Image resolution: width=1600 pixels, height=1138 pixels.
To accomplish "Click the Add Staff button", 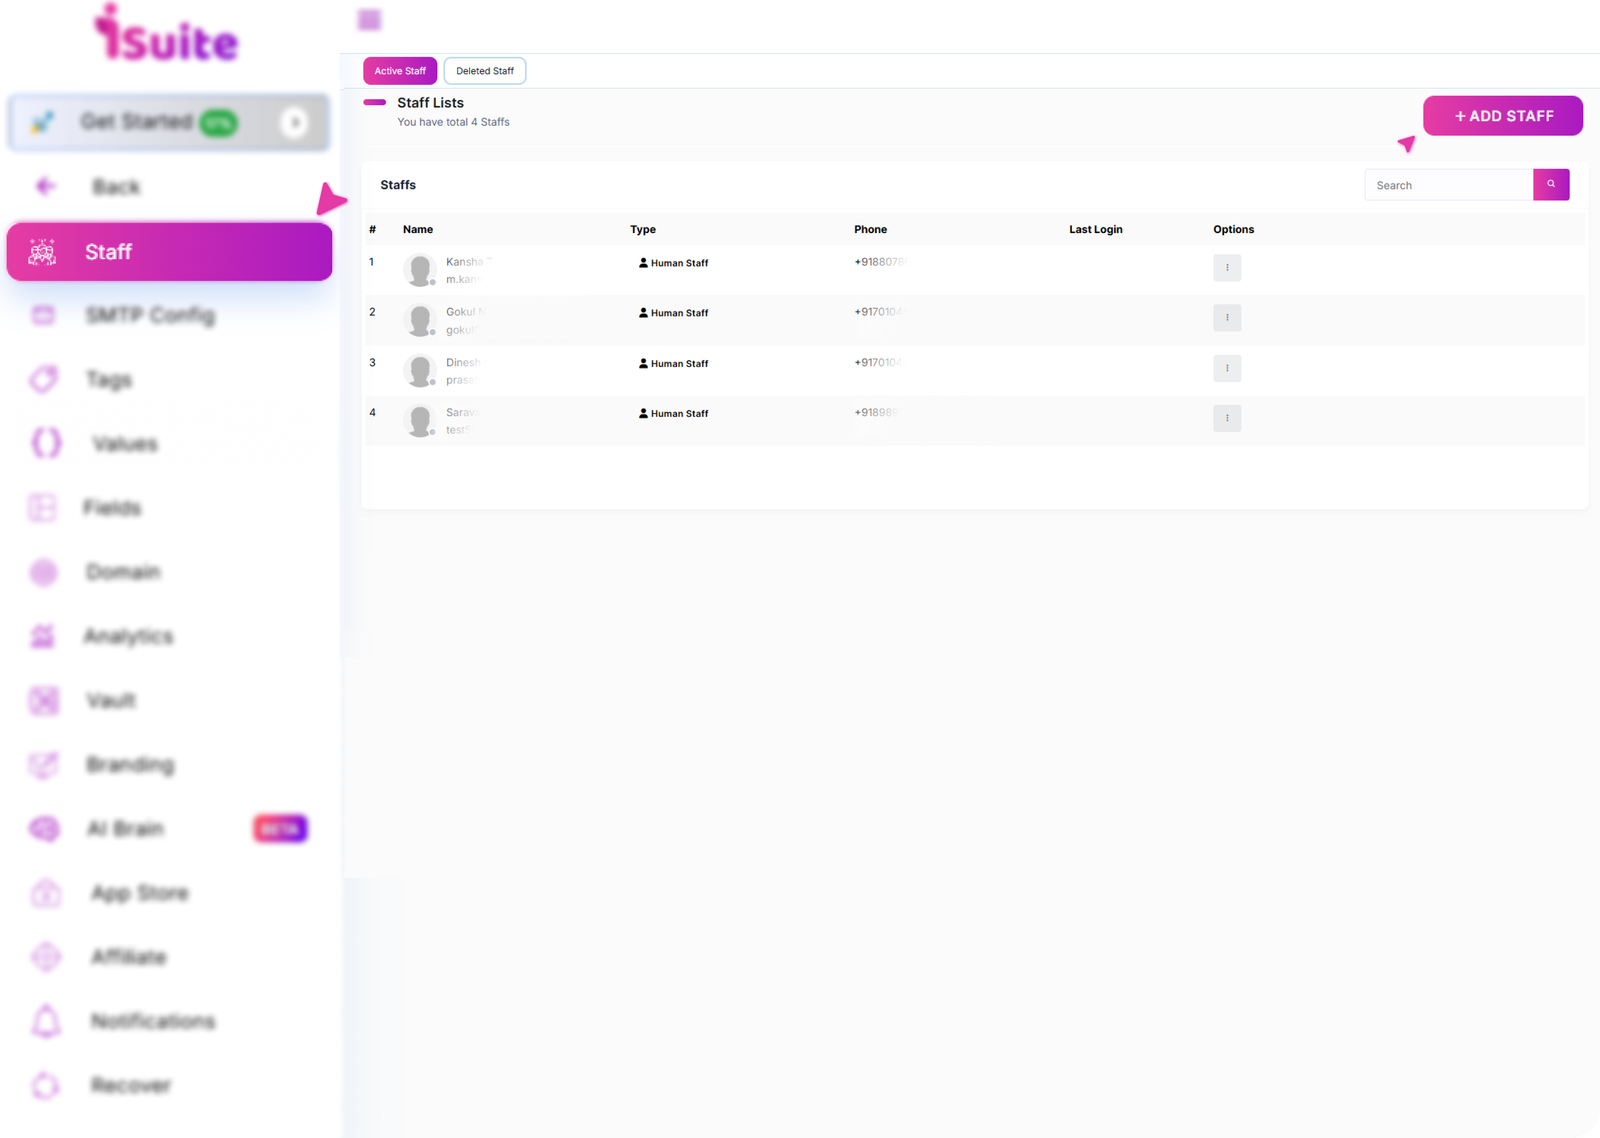I will point(1502,116).
